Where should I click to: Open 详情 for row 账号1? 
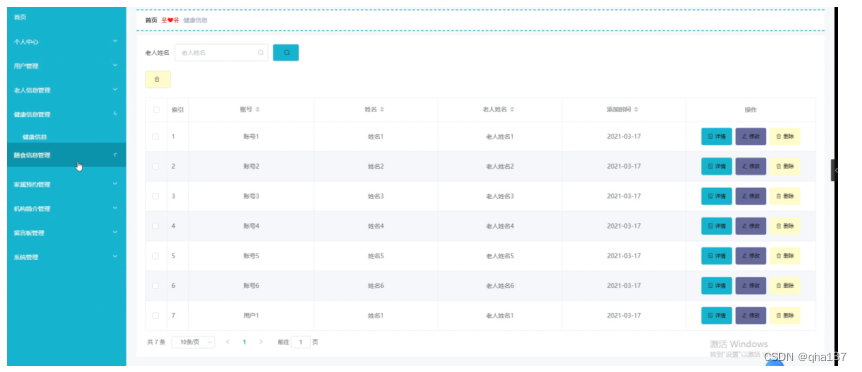coord(716,136)
